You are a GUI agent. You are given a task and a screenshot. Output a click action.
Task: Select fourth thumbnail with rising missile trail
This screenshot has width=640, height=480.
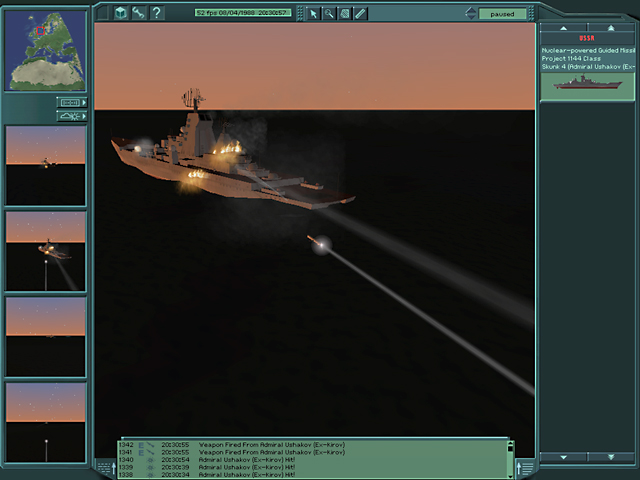pos(45,422)
